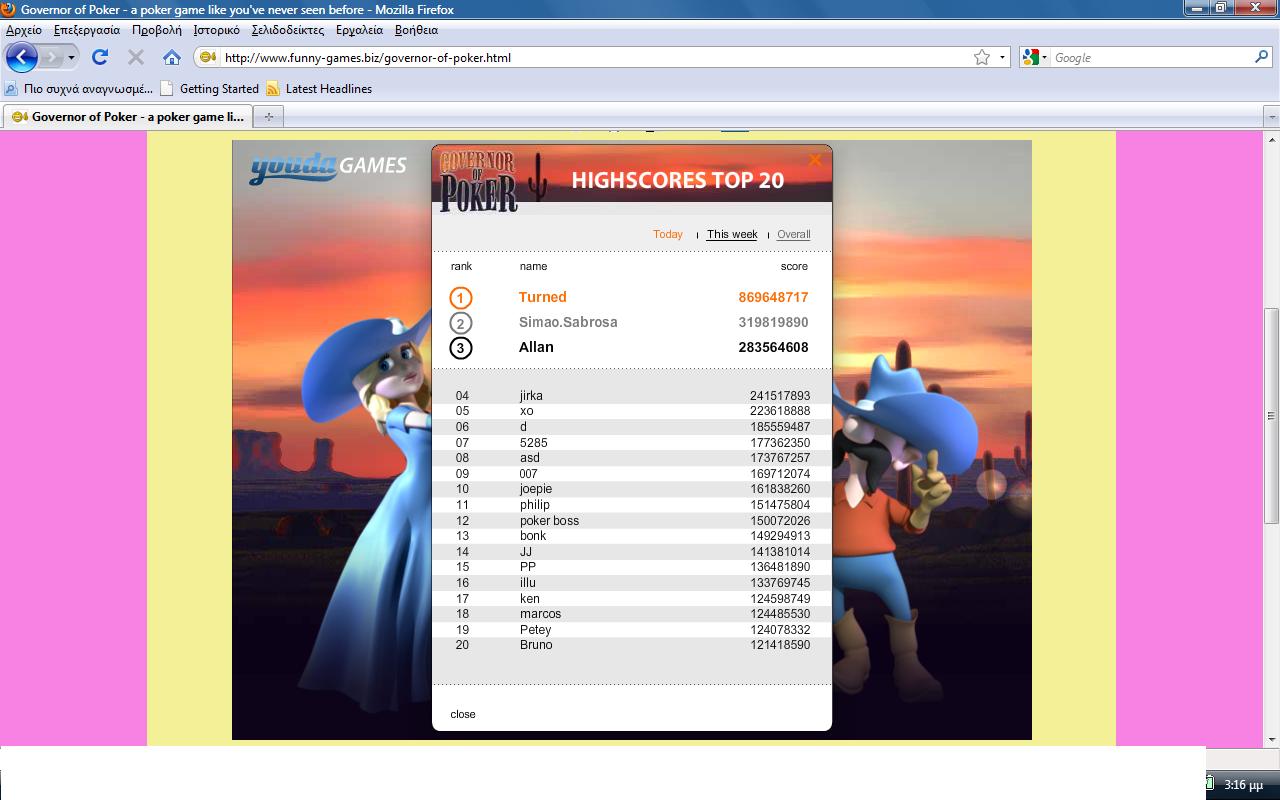Show This week highscores

[x=732, y=234]
